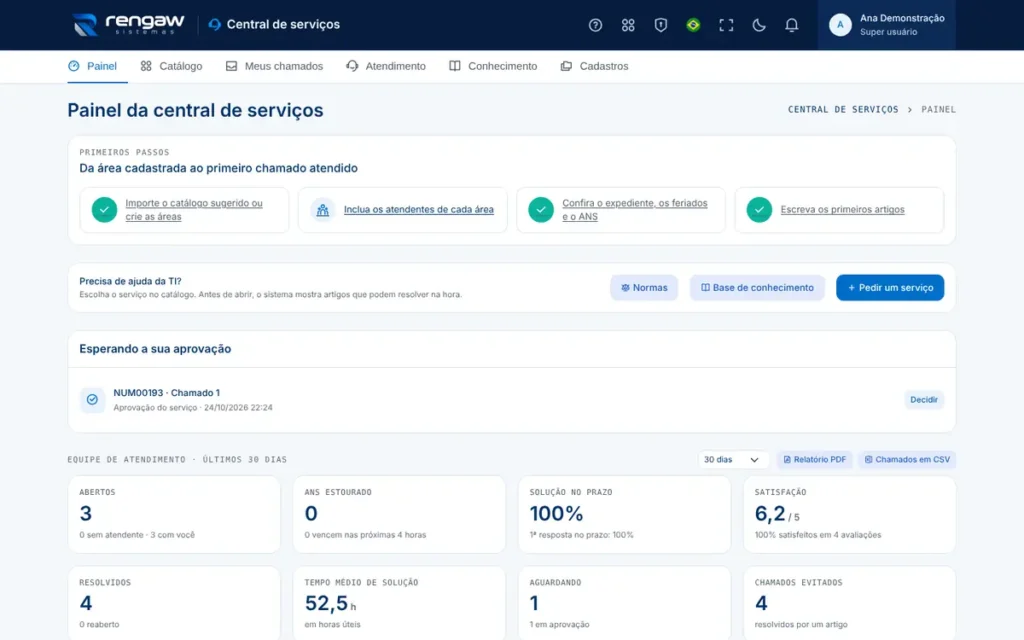Open the apps grid icon in header
1024x640 pixels.
(x=628, y=25)
